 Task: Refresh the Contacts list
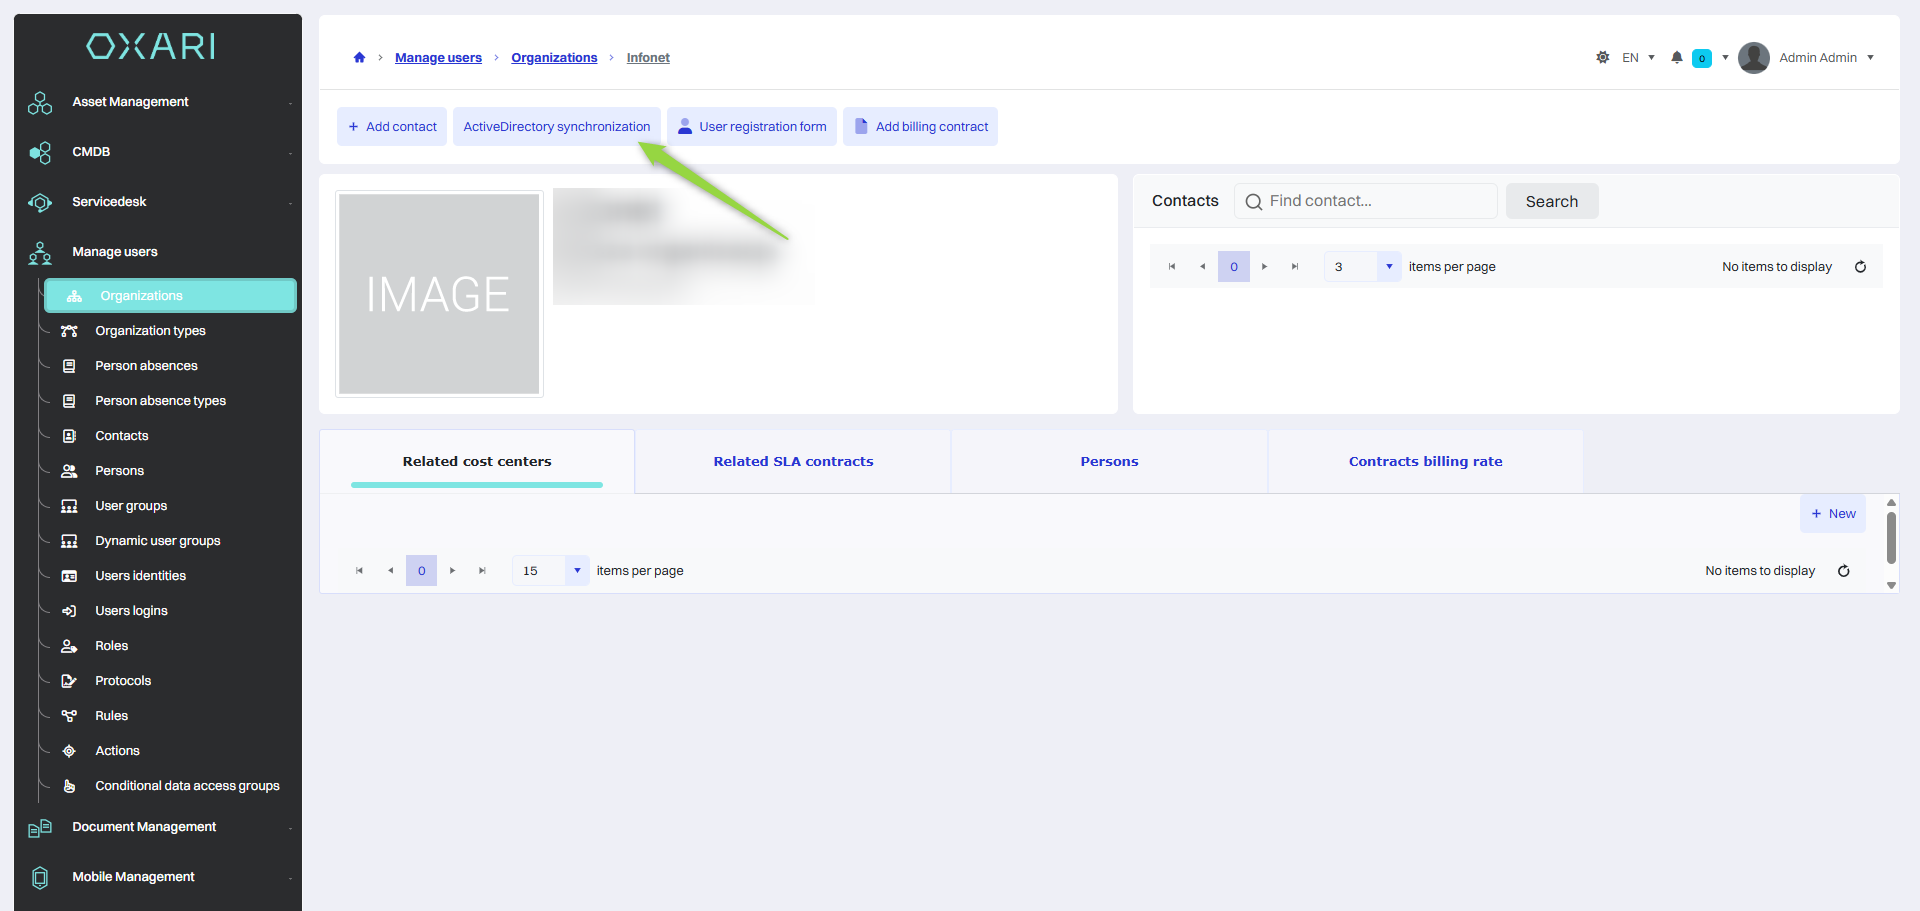[x=1860, y=267]
